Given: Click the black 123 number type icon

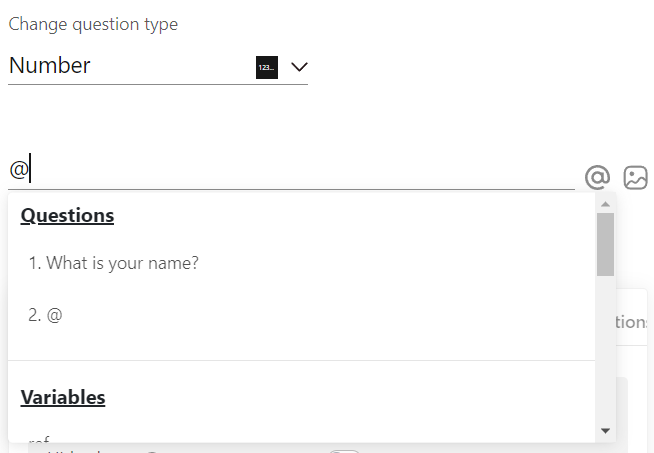Looking at the screenshot, I should point(267,67).
